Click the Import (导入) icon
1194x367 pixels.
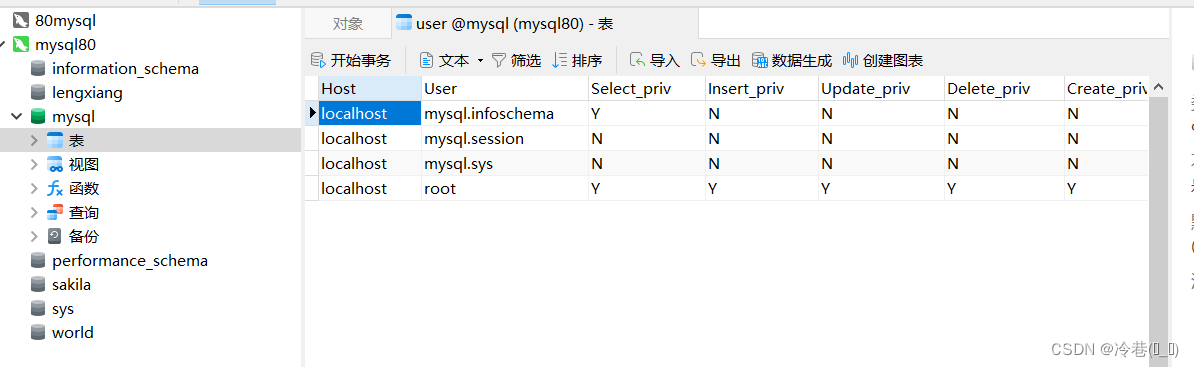[x=638, y=60]
